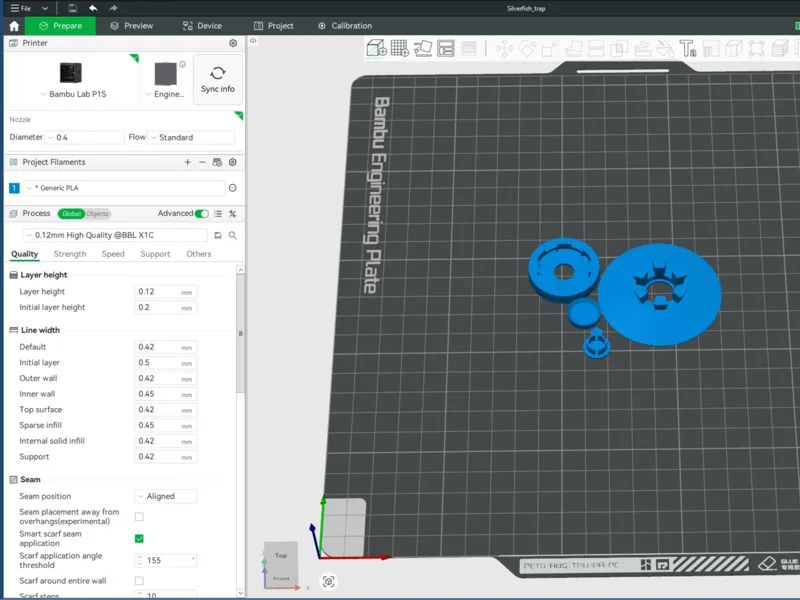Image resolution: width=800 pixels, height=600 pixels.
Task: Open the nozzle Flow Standard dropdown
Action: [x=191, y=138]
